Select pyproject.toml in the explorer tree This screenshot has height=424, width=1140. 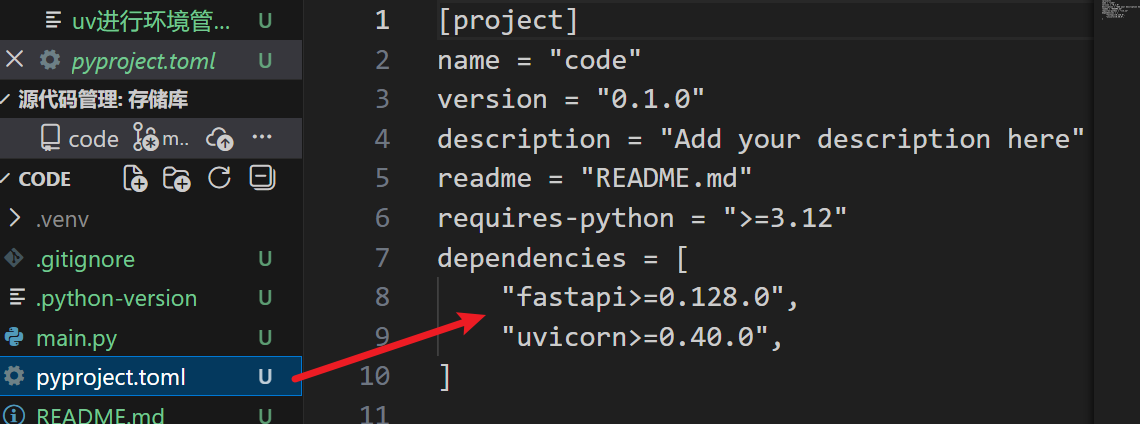(110, 378)
